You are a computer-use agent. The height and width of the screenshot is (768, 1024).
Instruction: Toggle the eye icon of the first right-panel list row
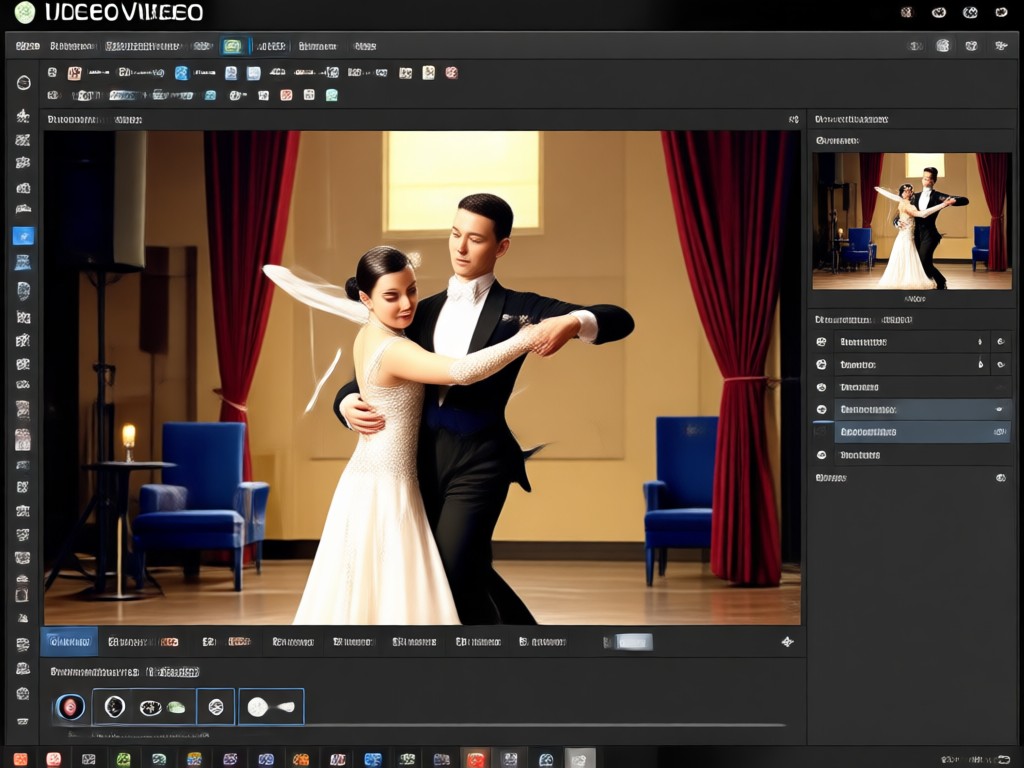coord(822,342)
